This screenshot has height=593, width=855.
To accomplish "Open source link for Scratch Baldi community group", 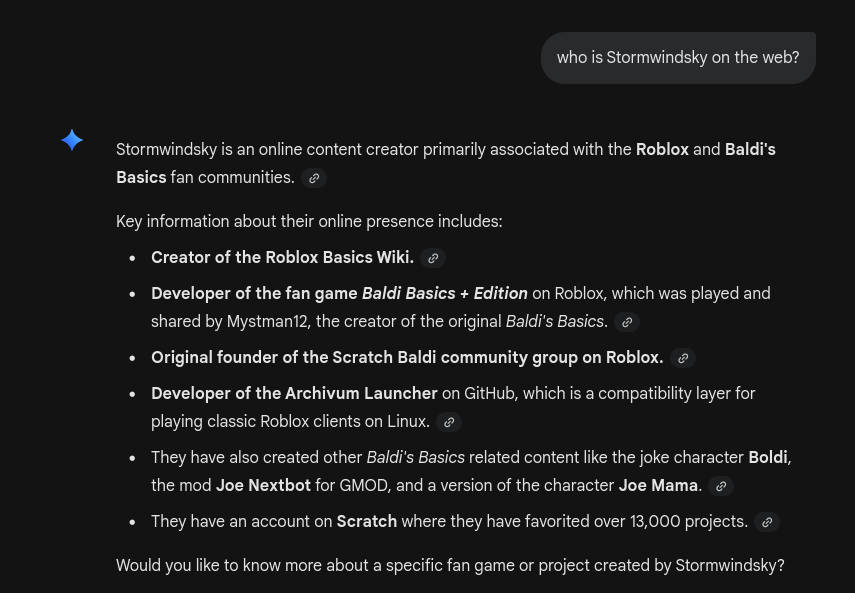I will tap(683, 358).
